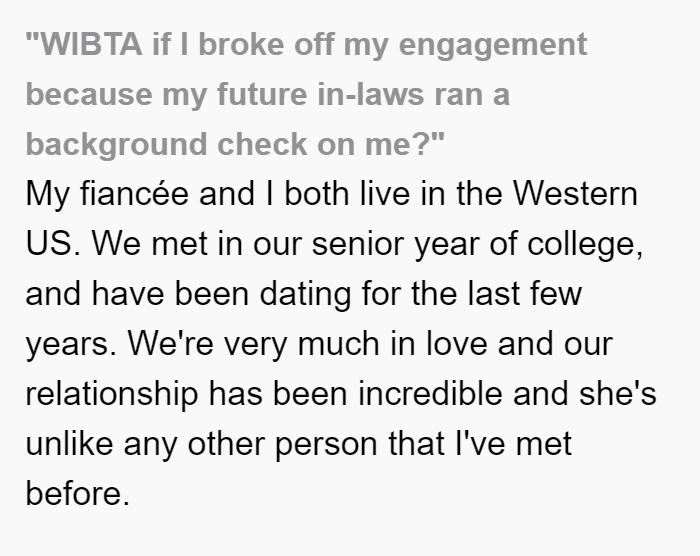The width and height of the screenshot is (700, 556).
Task: Click "background check" in the gray heading
Action: coord(167,147)
